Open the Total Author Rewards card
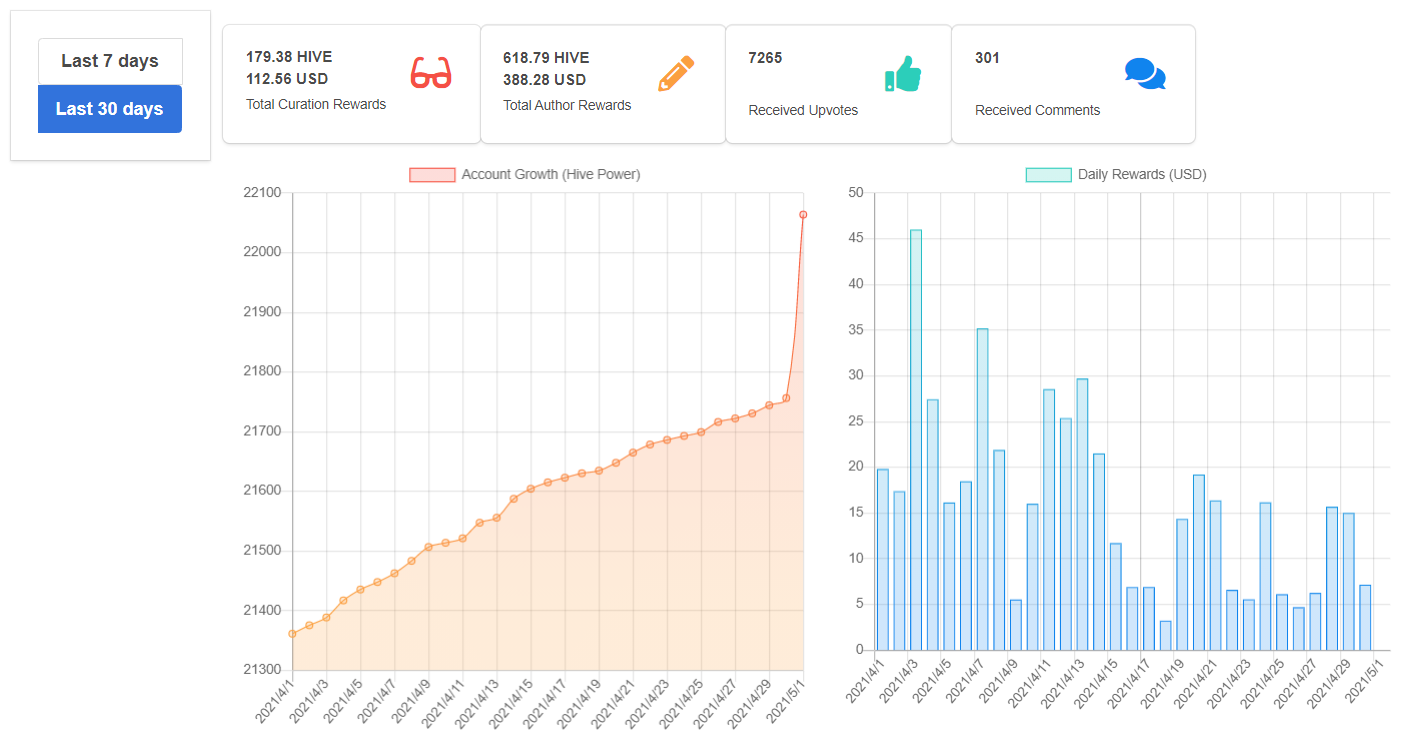1403x748 pixels. point(603,84)
